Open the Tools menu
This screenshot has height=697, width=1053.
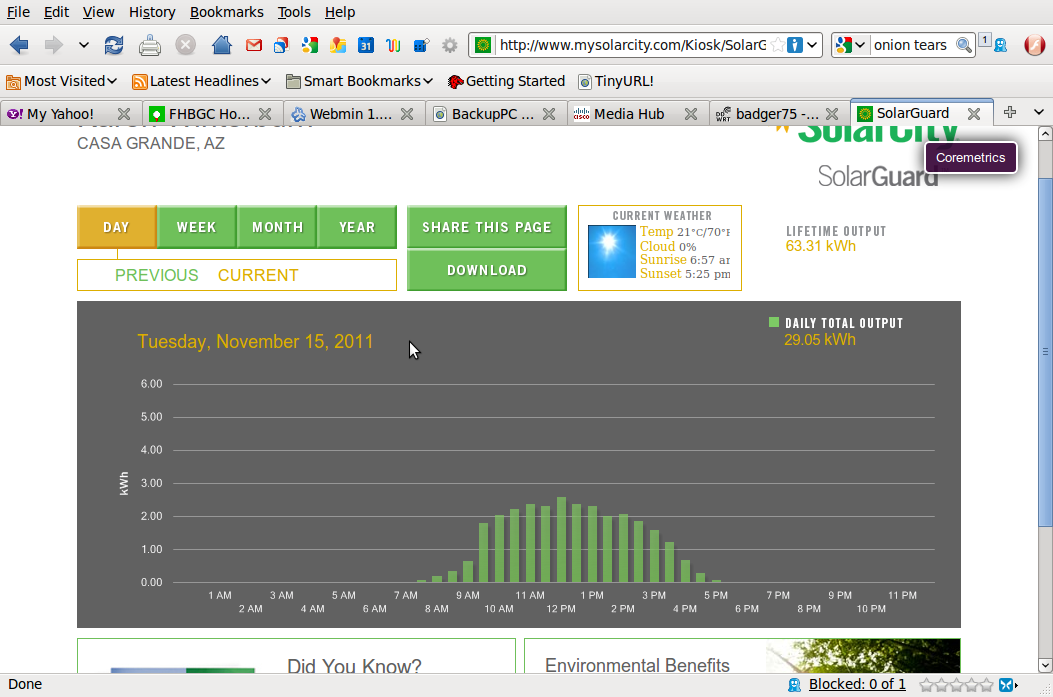(x=294, y=12)
